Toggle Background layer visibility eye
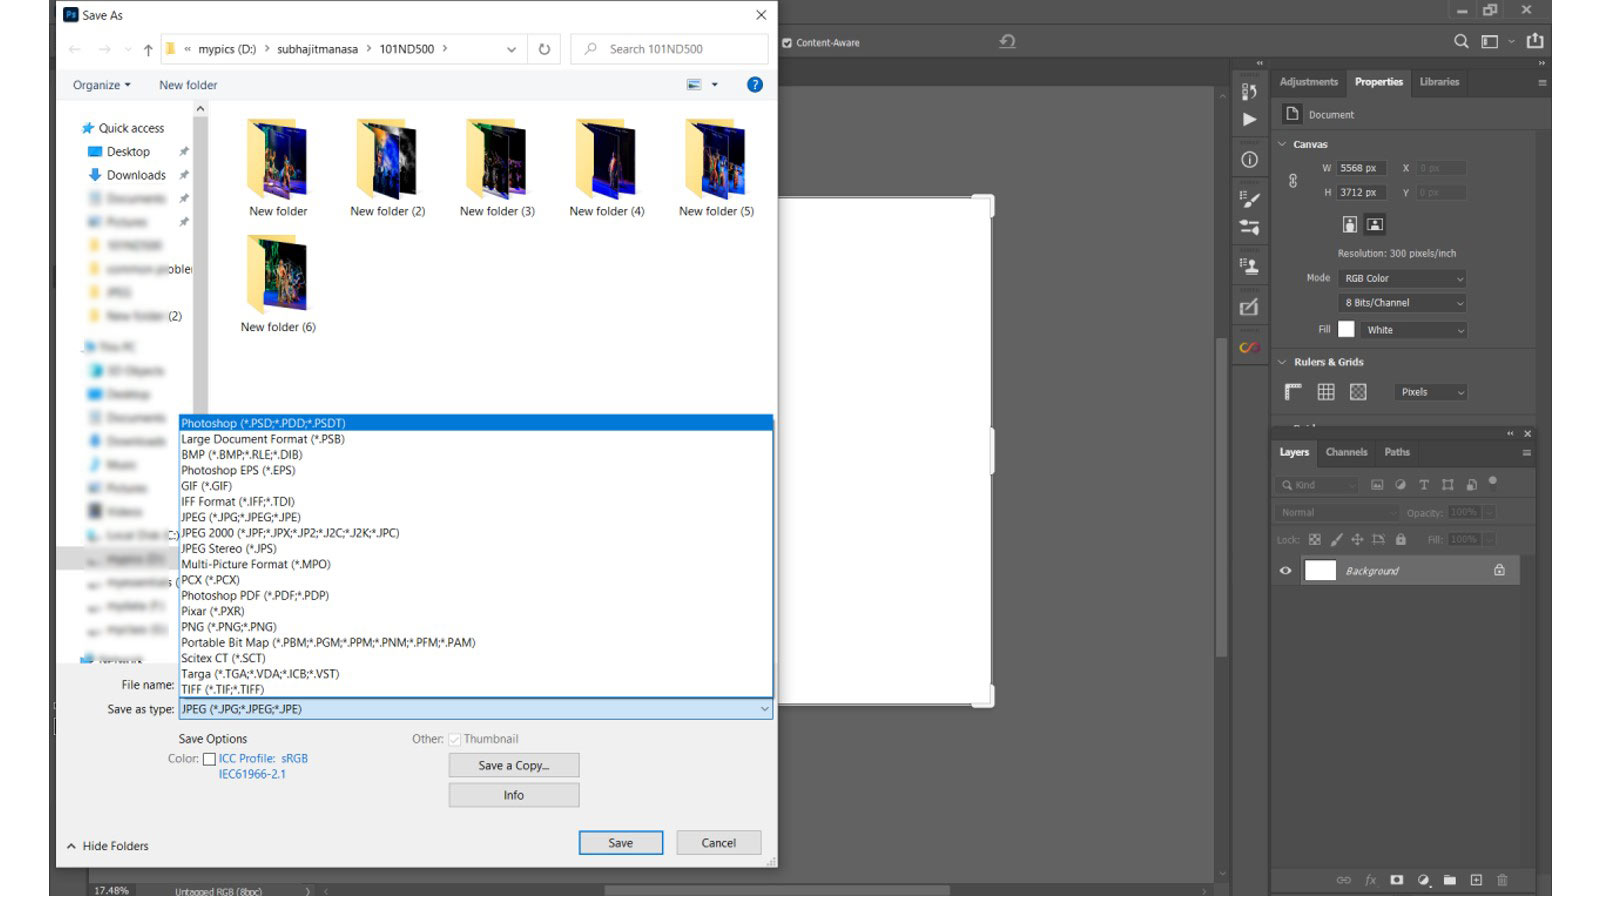Screen dimensions: 1600x900 coord(1285,571)
